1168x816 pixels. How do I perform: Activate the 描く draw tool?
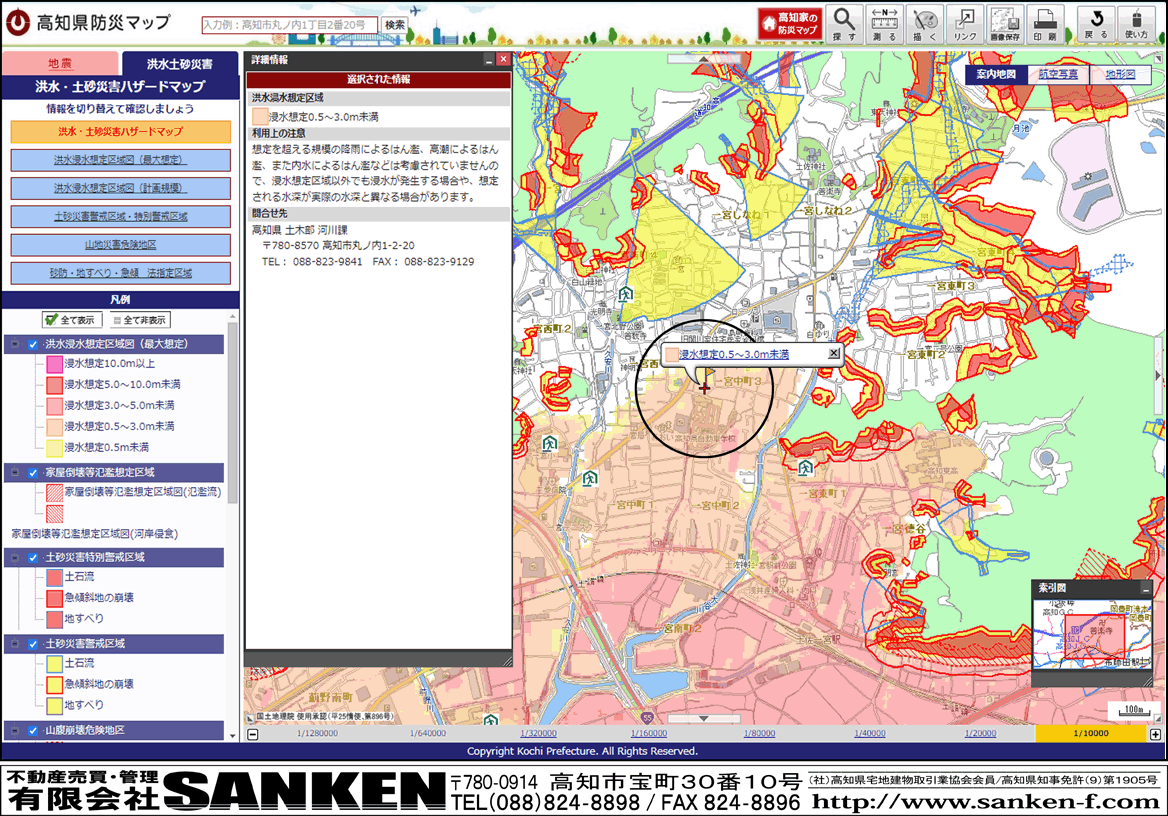[926, 23]
